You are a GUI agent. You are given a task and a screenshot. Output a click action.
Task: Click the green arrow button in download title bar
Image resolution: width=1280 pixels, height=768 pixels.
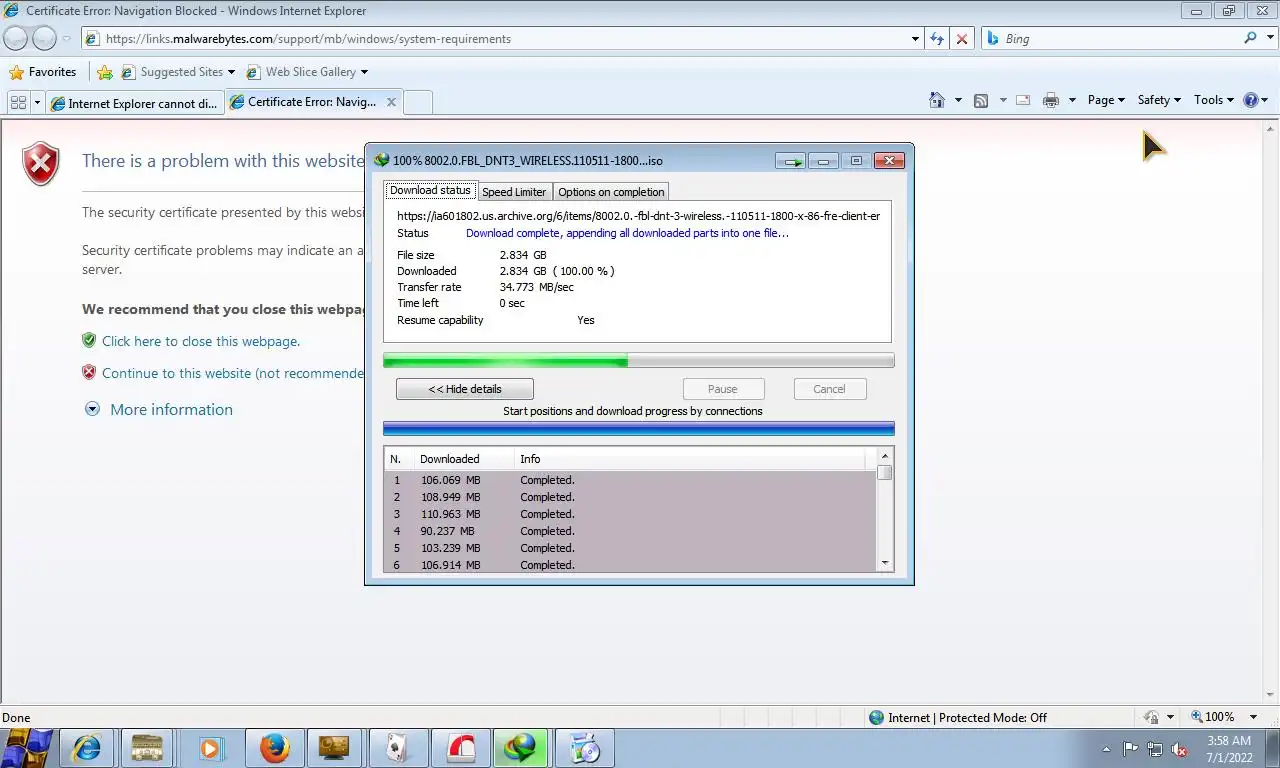coord(792,161)
